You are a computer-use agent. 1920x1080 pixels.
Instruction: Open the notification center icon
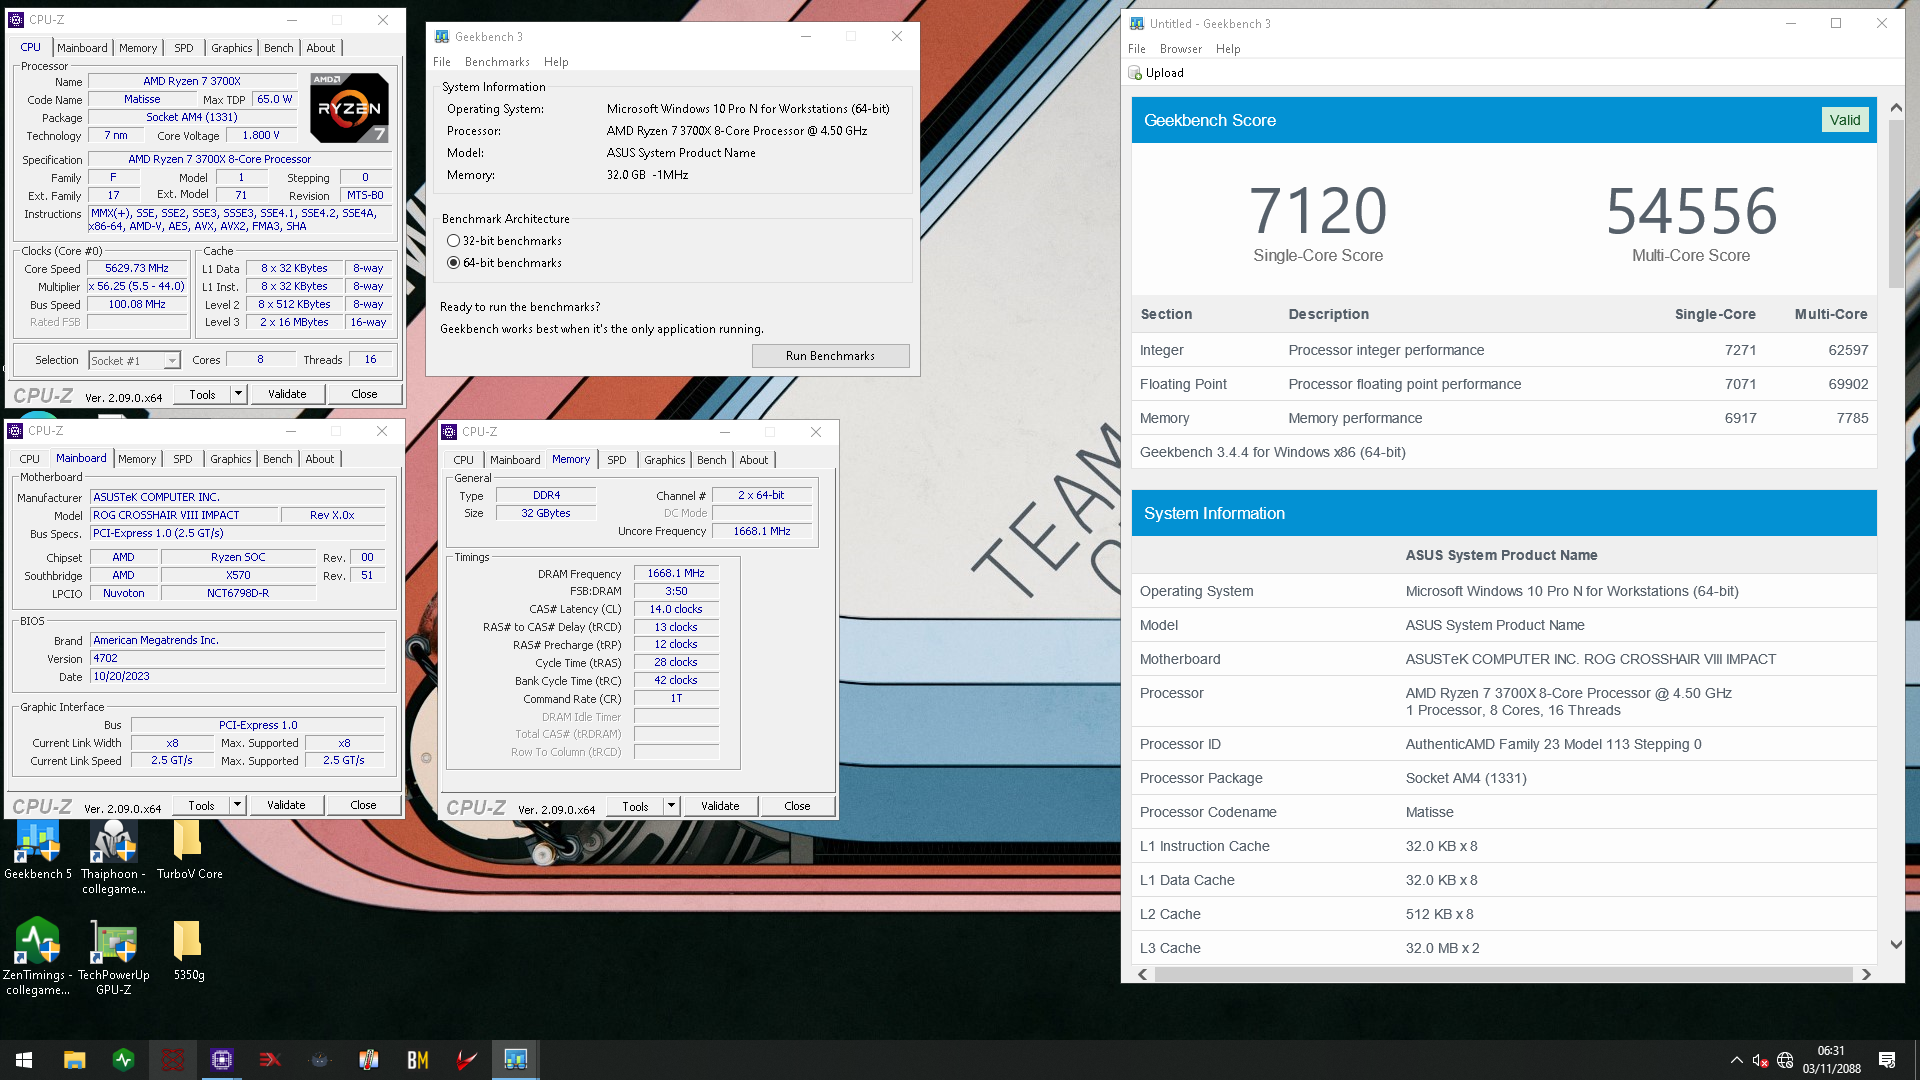pyautogui.click(x=1887, y=1060)
